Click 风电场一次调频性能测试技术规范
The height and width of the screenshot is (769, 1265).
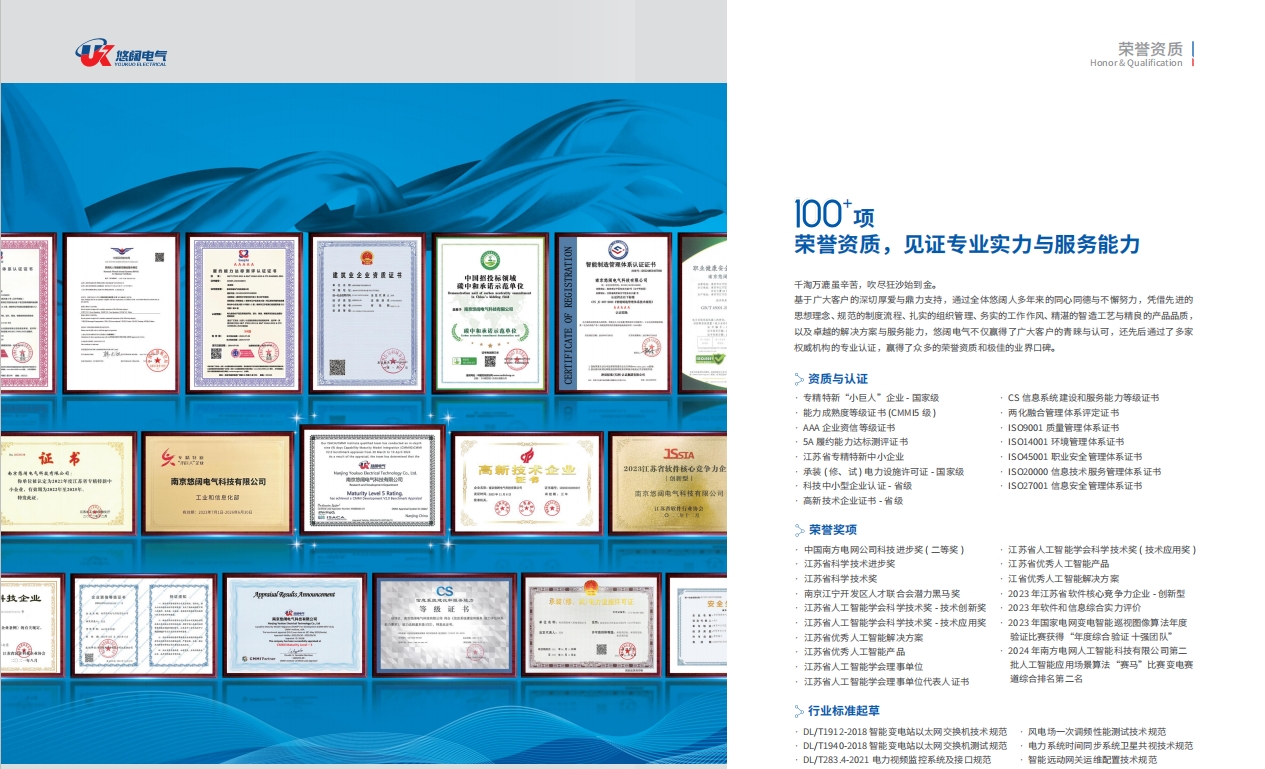click(x=1097, y=731)
